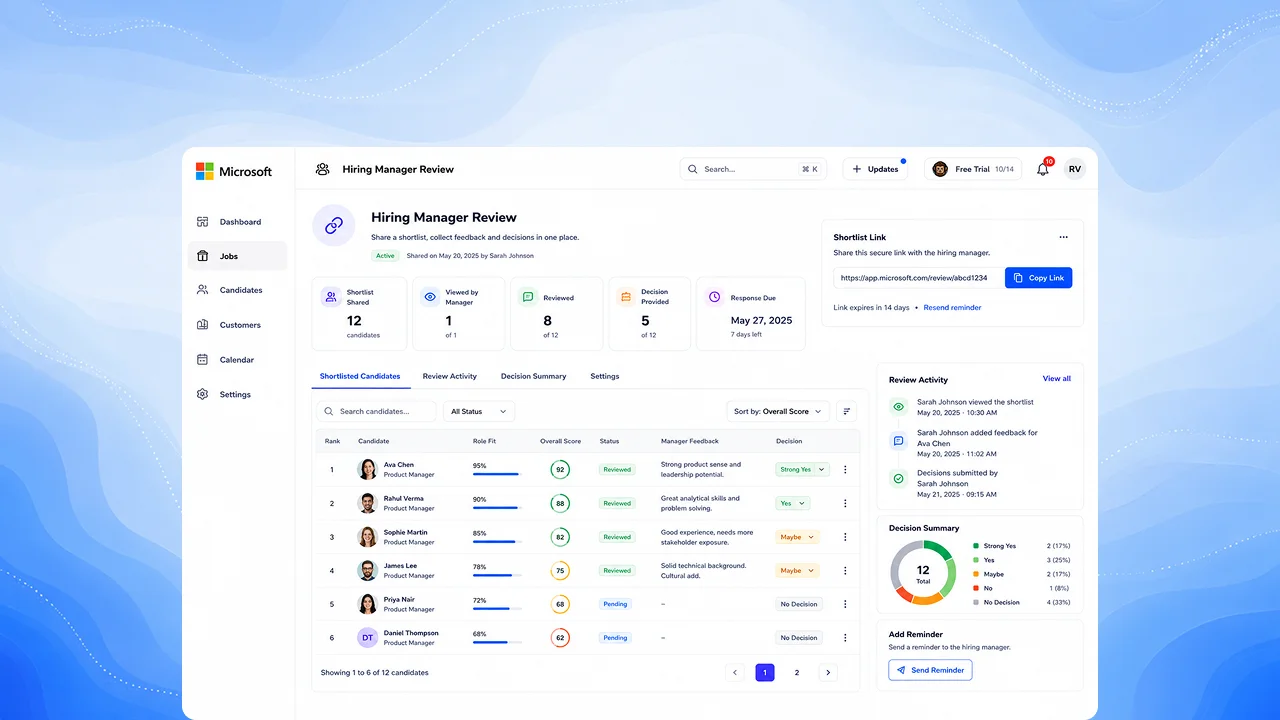Click the Calendar icon in sidebar
Viewport: 1280px width, 720px height.
202,359
